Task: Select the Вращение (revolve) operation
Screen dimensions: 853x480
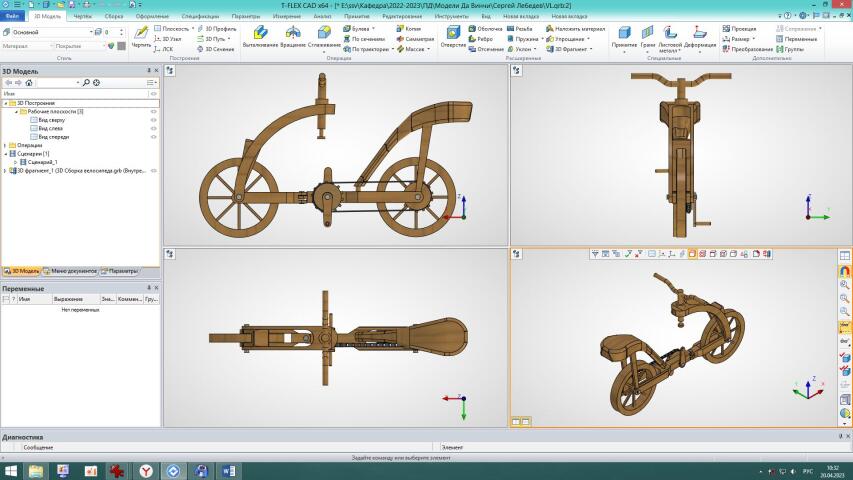Action: coord(293,37)
